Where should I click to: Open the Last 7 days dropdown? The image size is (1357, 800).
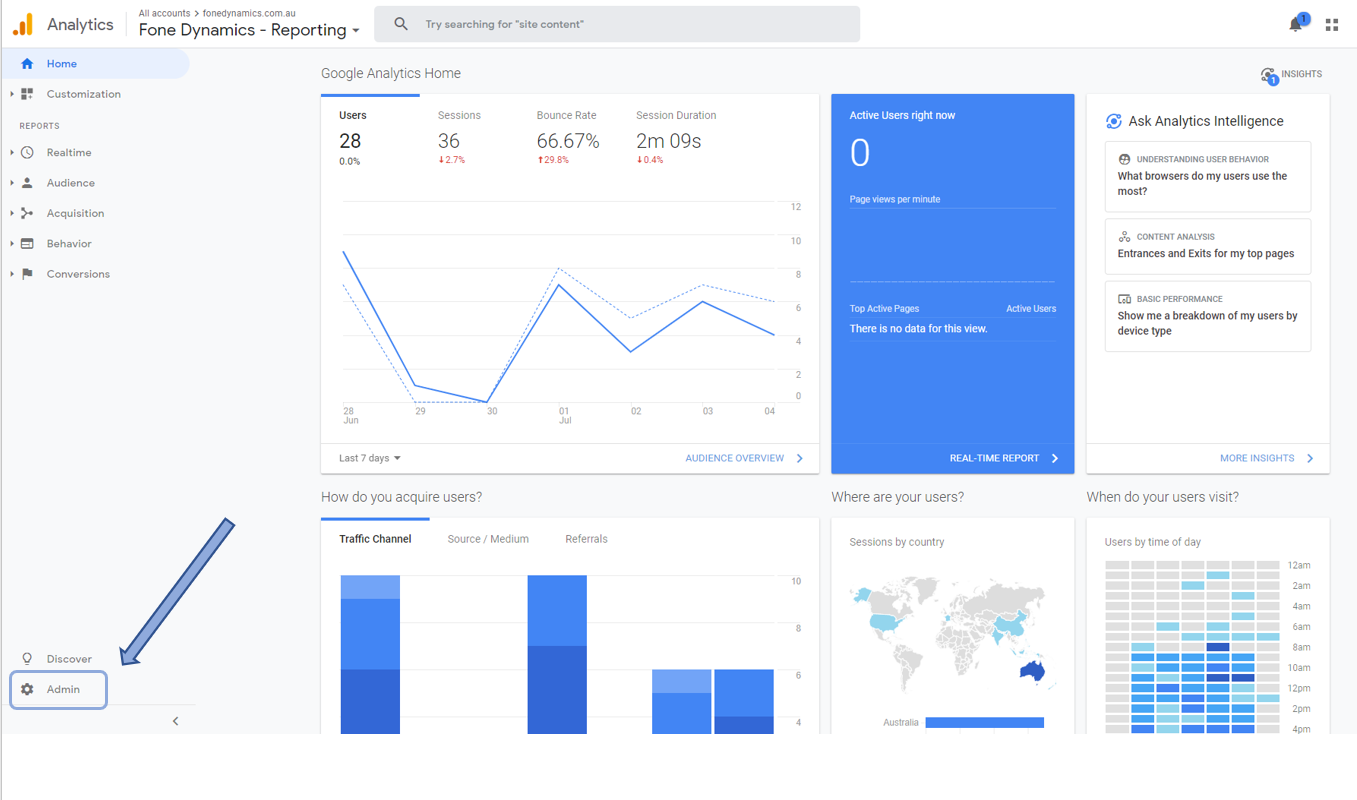pos(370,458)
